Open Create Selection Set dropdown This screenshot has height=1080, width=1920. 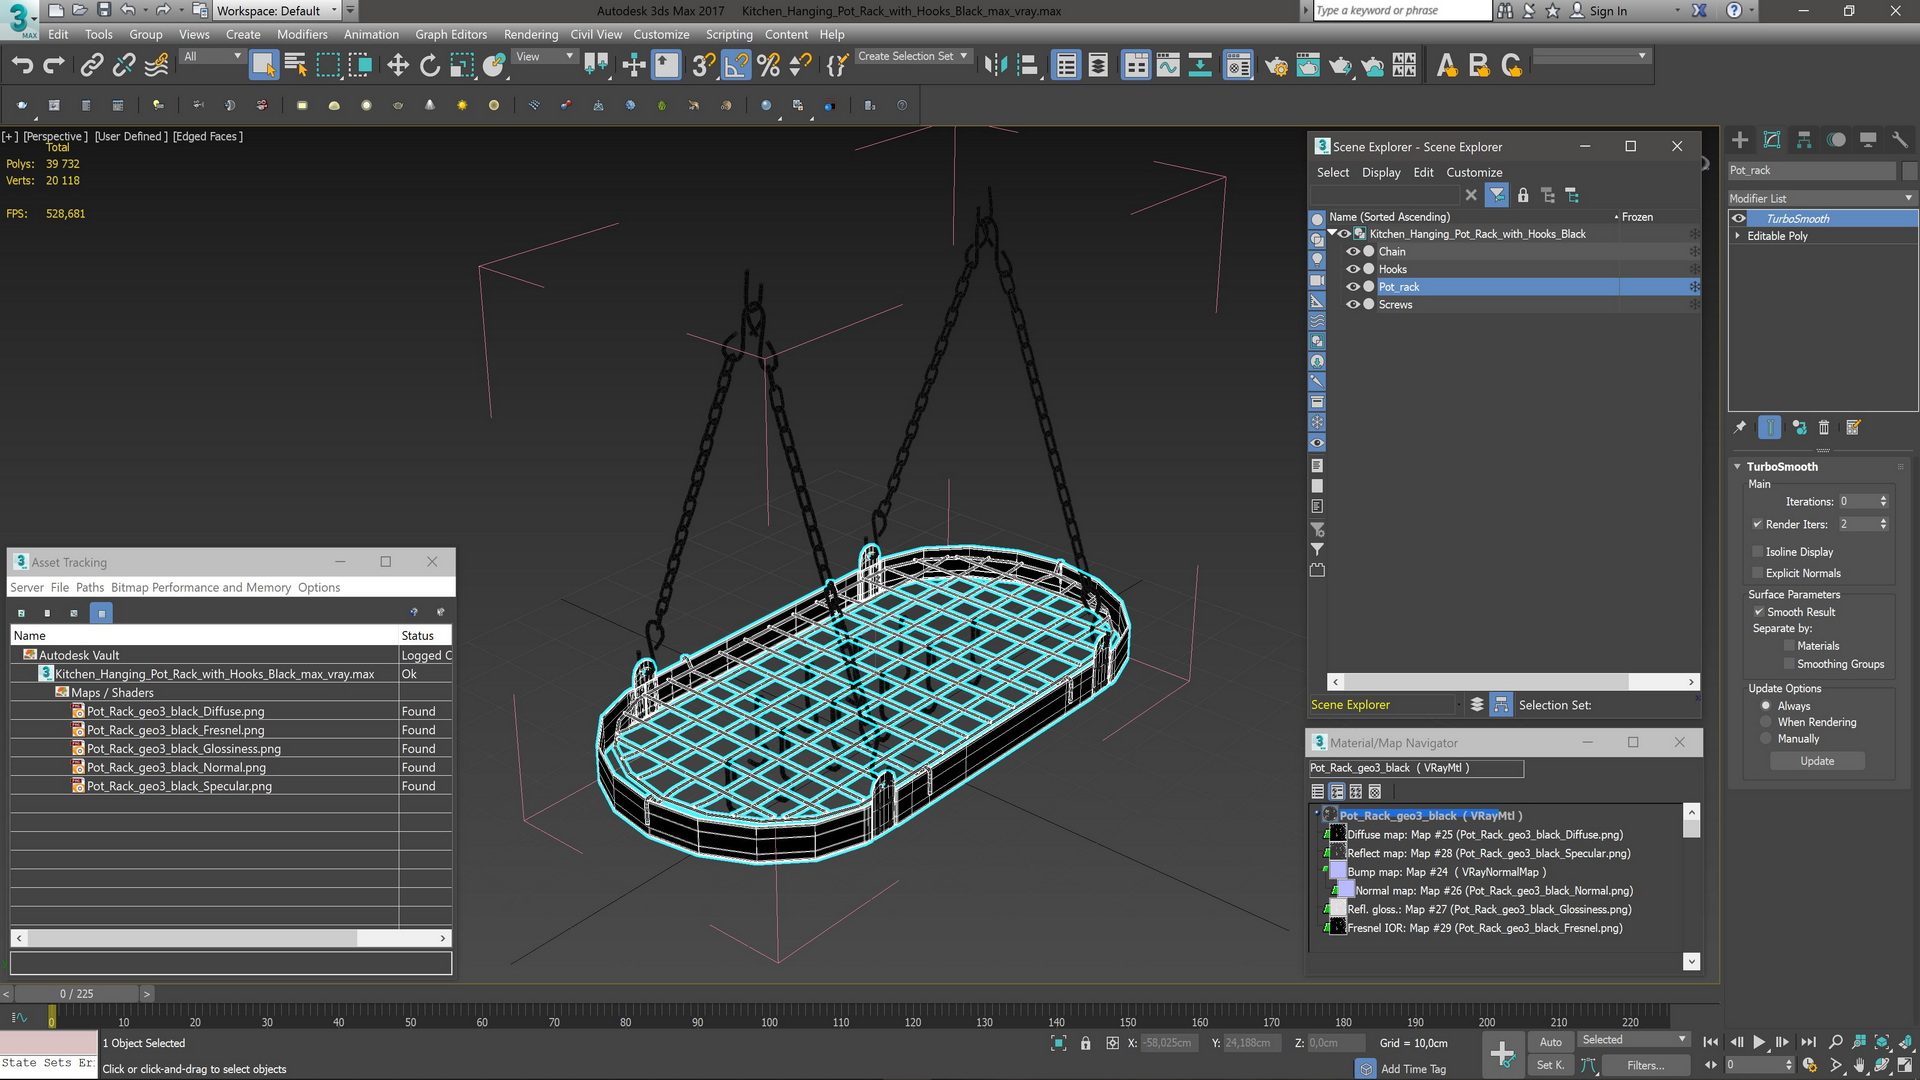point(913,57)
